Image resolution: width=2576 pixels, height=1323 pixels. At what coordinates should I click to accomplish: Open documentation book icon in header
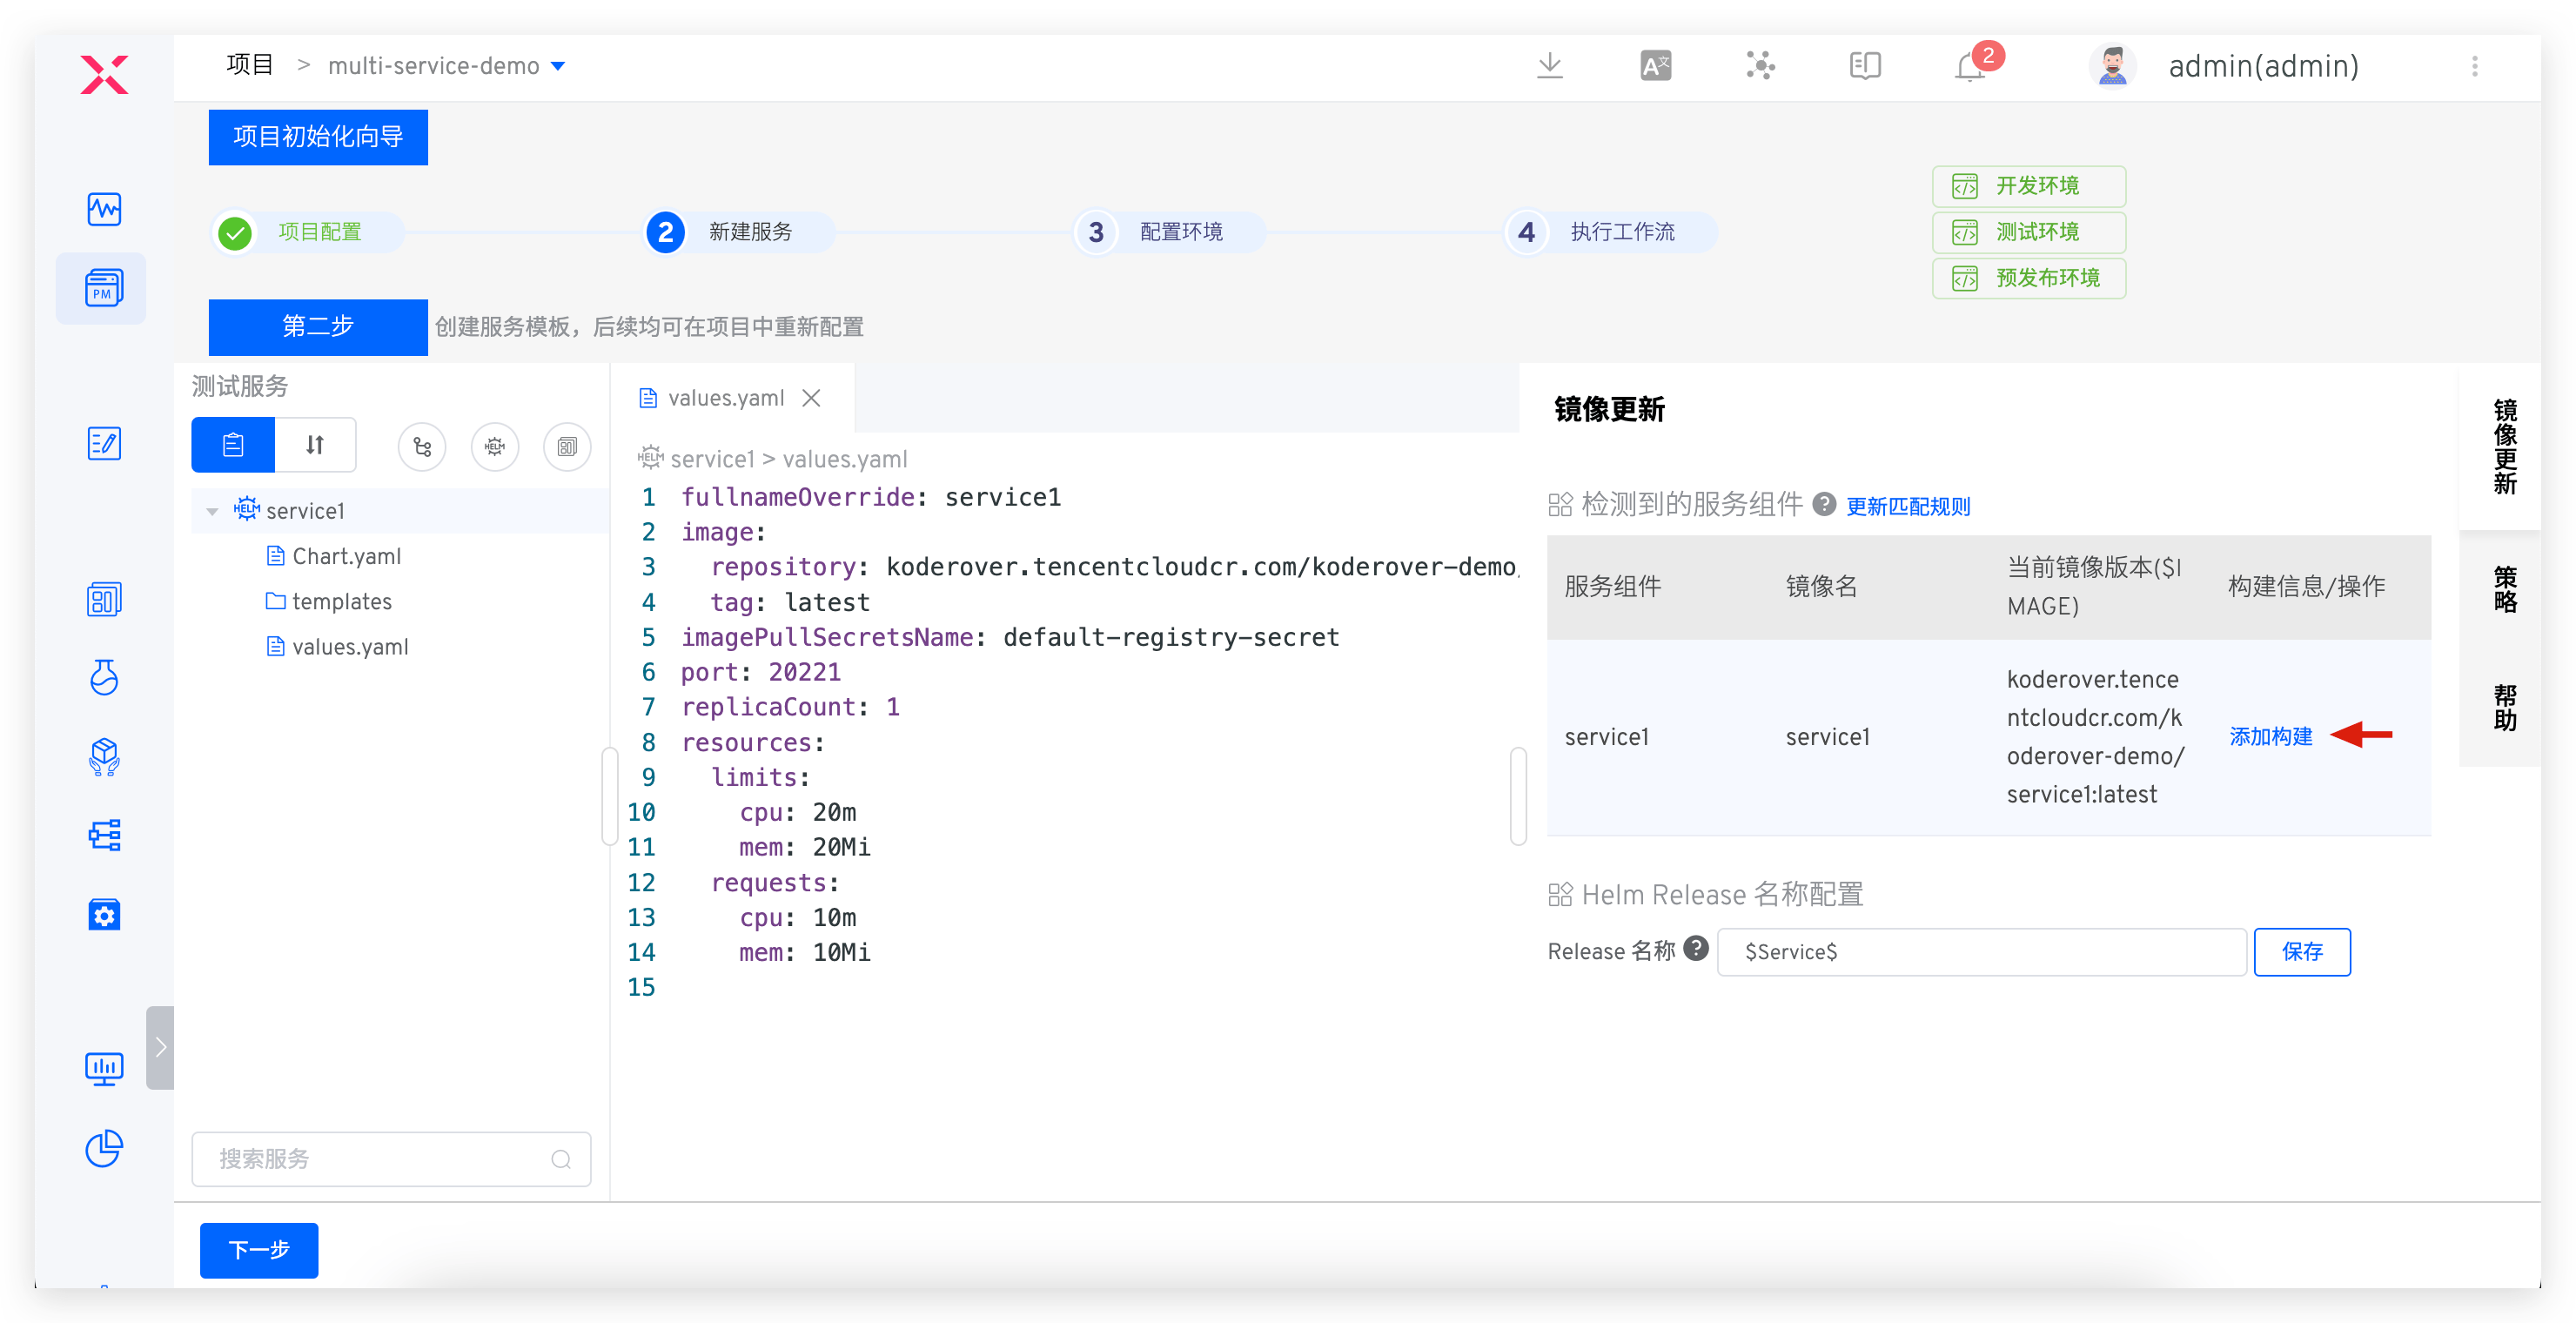pyautogui.click(x=1865, y=66)
